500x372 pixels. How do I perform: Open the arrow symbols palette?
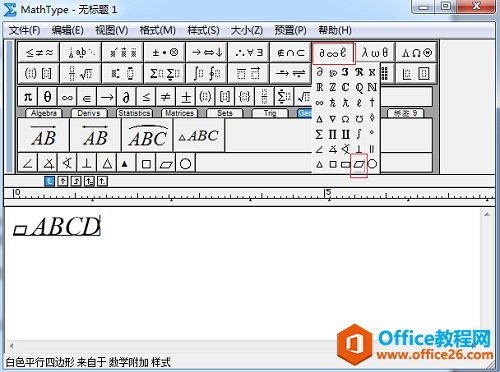point(207,52)
